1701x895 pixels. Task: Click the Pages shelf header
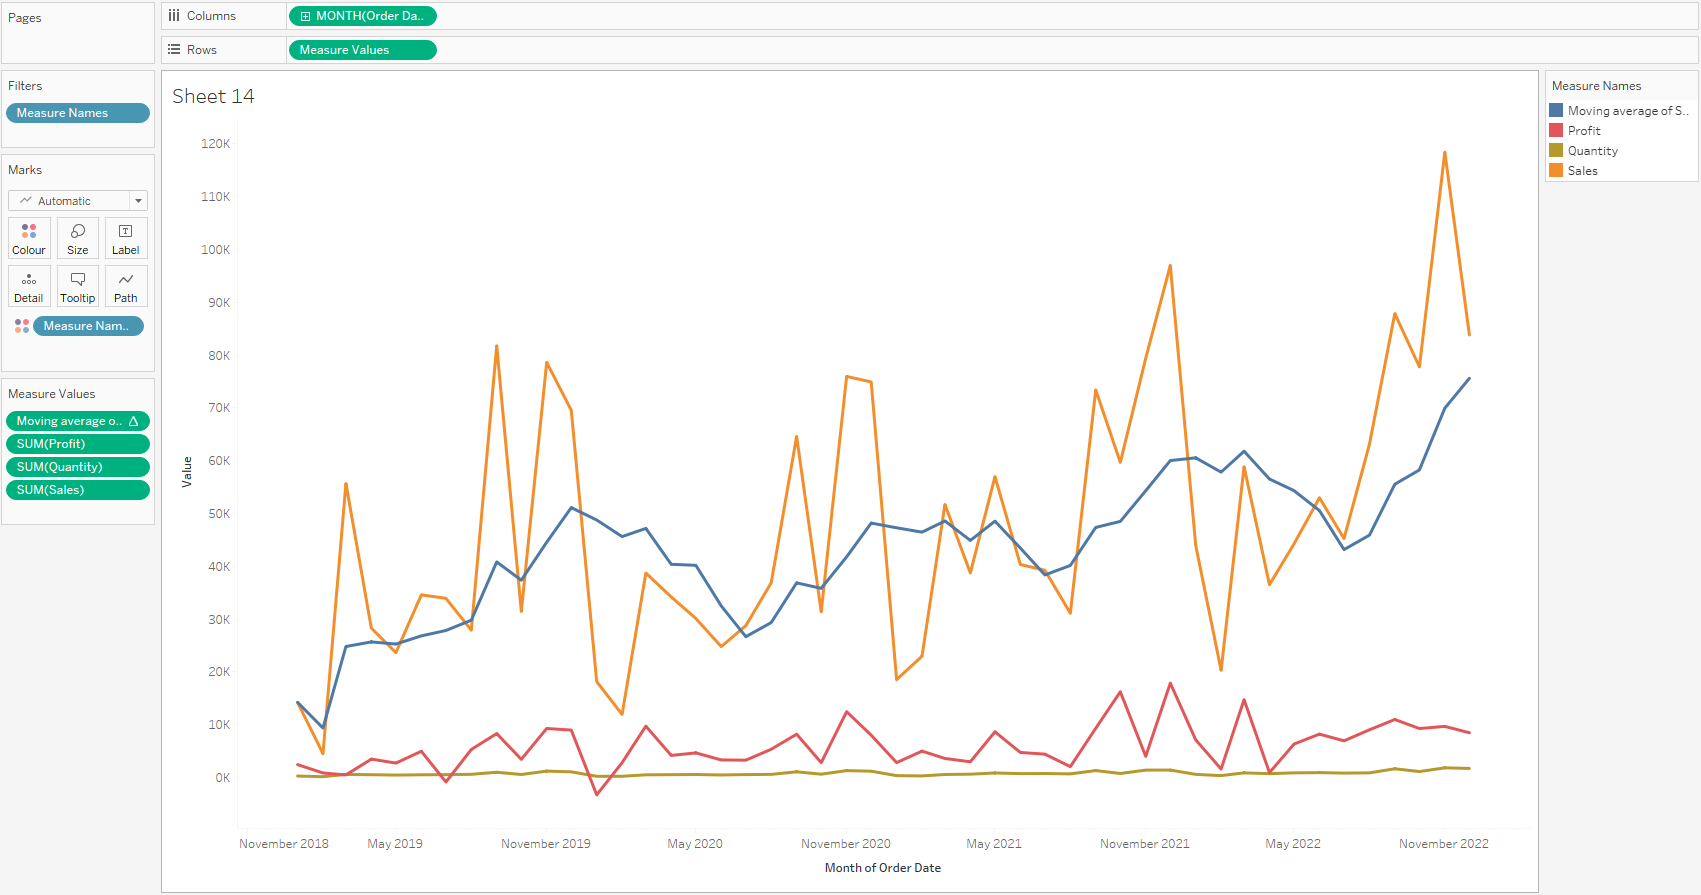pos(25,18)
